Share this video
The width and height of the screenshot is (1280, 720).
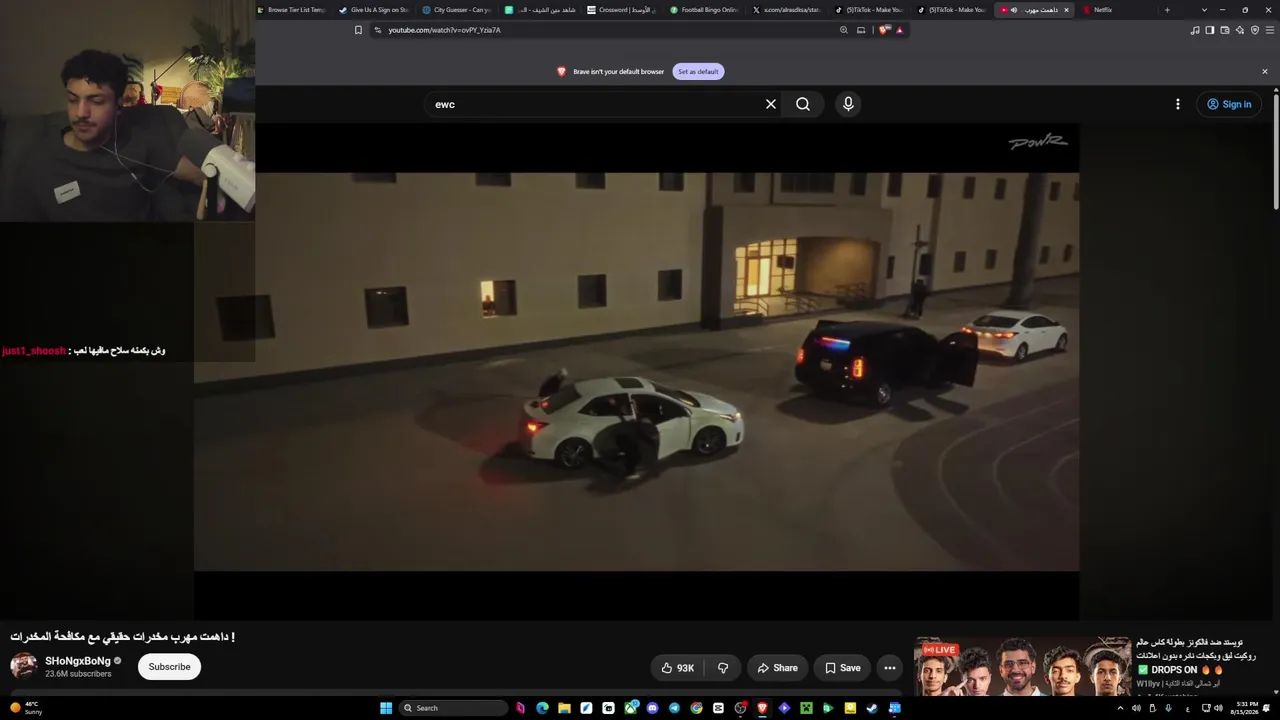click(777, 668)
